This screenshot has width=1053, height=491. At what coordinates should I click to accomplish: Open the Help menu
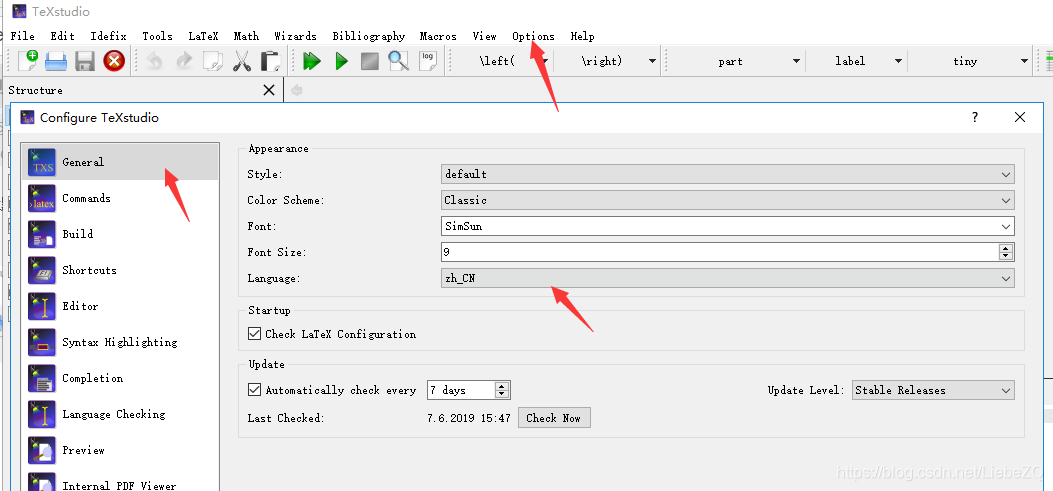pyautogui.click(x=582, y=36)
